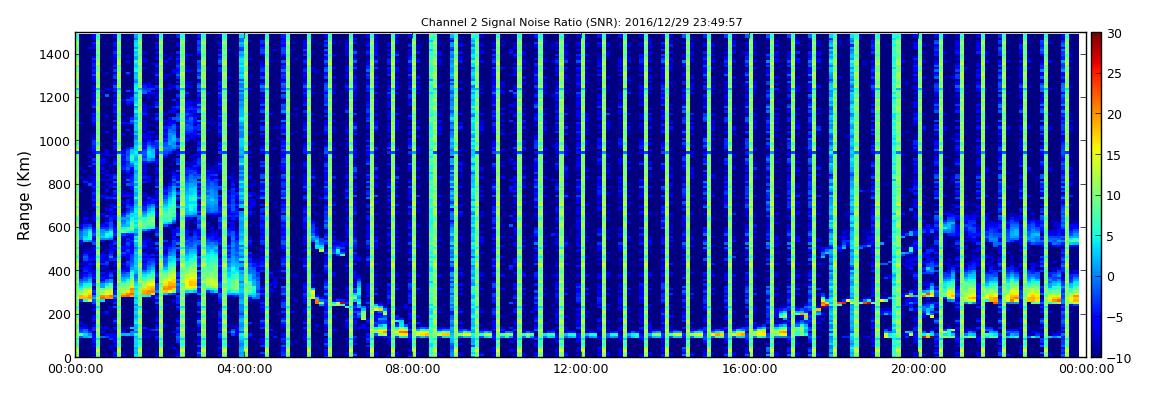
Task: Click the 800 range tick label
Action: [59, 184]
